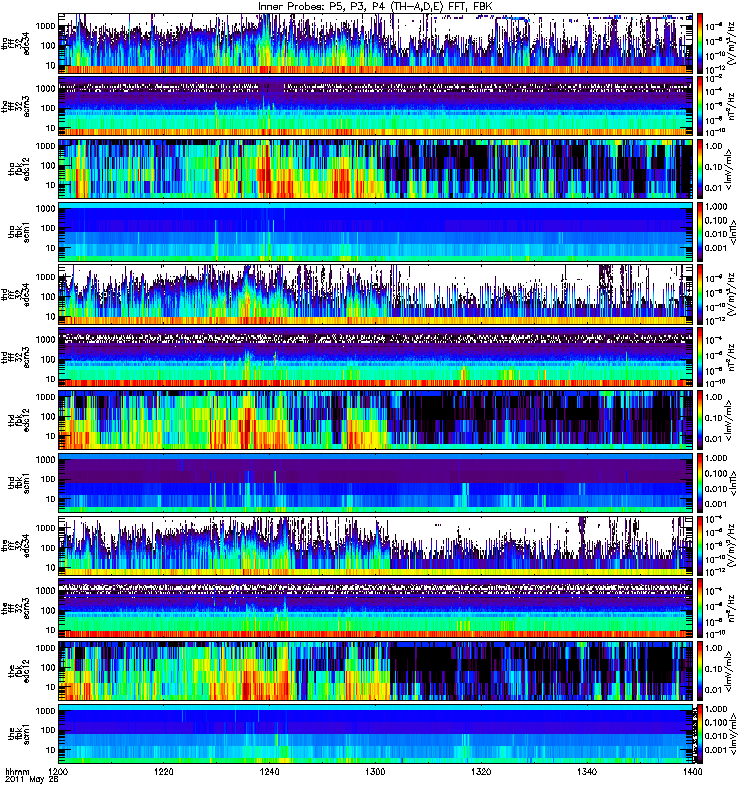Click the "1200" time axis label
750x800 pixels.
58,771
